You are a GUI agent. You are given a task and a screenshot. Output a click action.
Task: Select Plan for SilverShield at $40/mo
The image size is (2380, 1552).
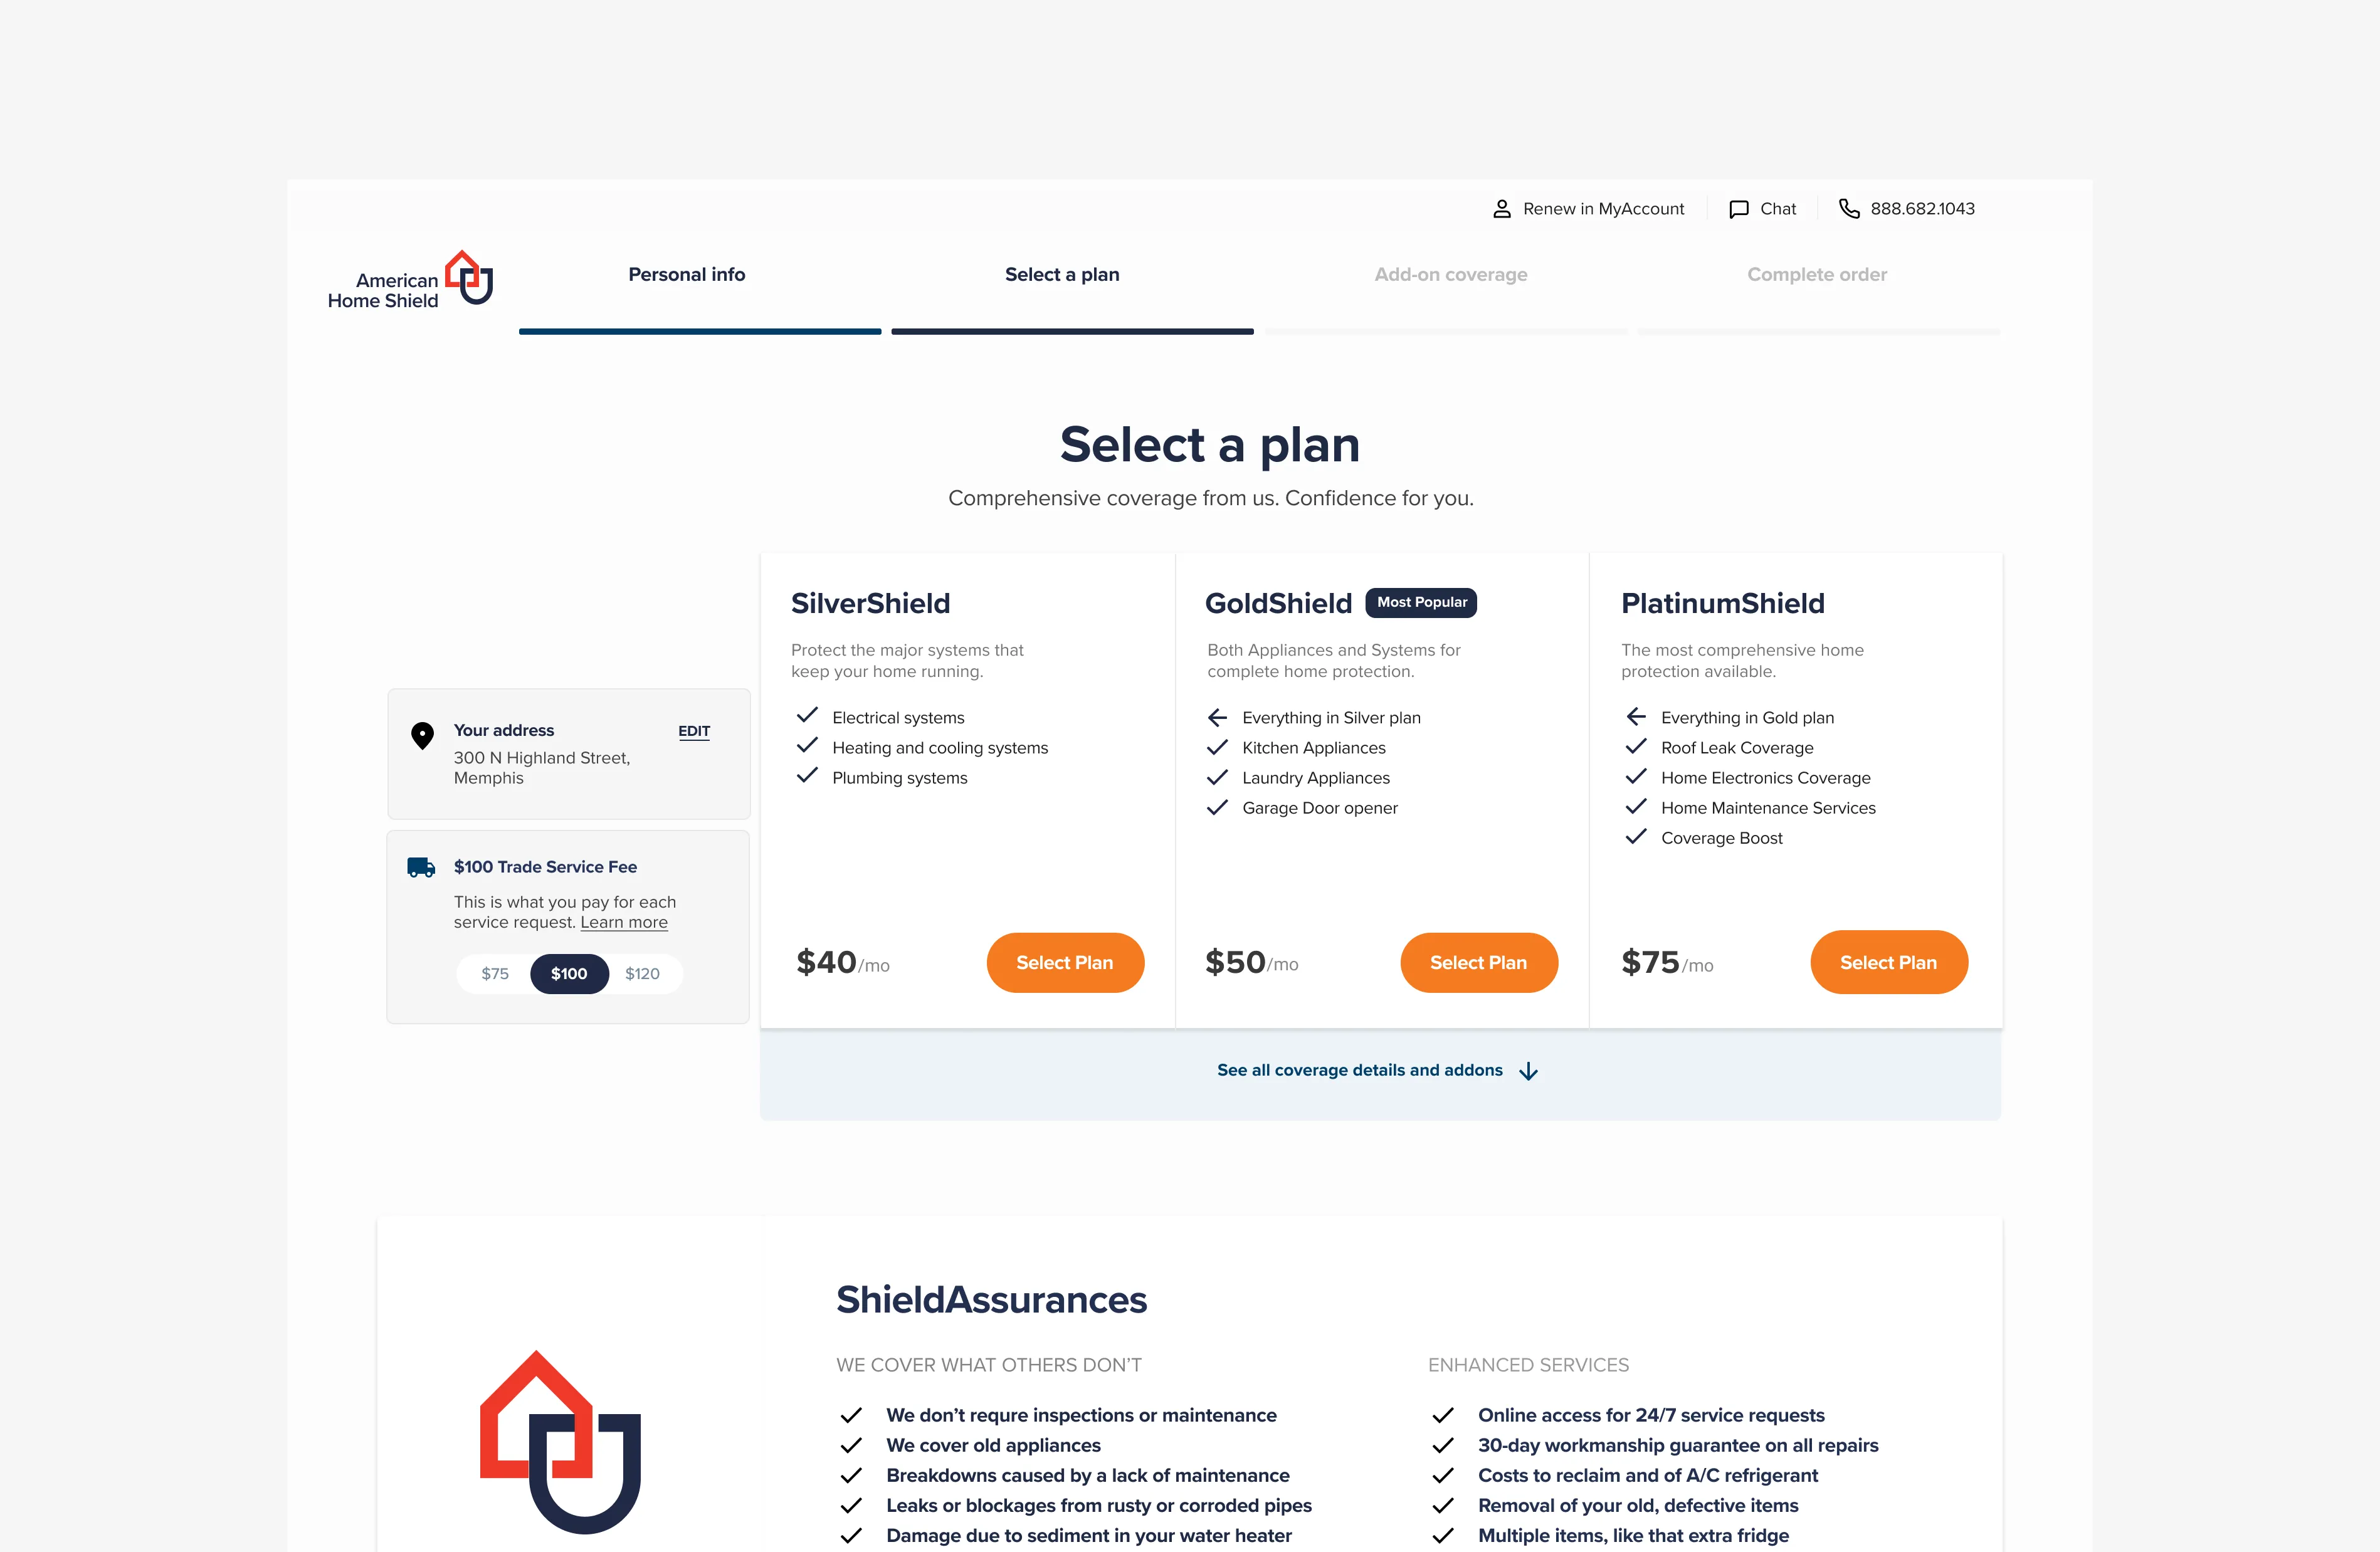point(1065,962)
